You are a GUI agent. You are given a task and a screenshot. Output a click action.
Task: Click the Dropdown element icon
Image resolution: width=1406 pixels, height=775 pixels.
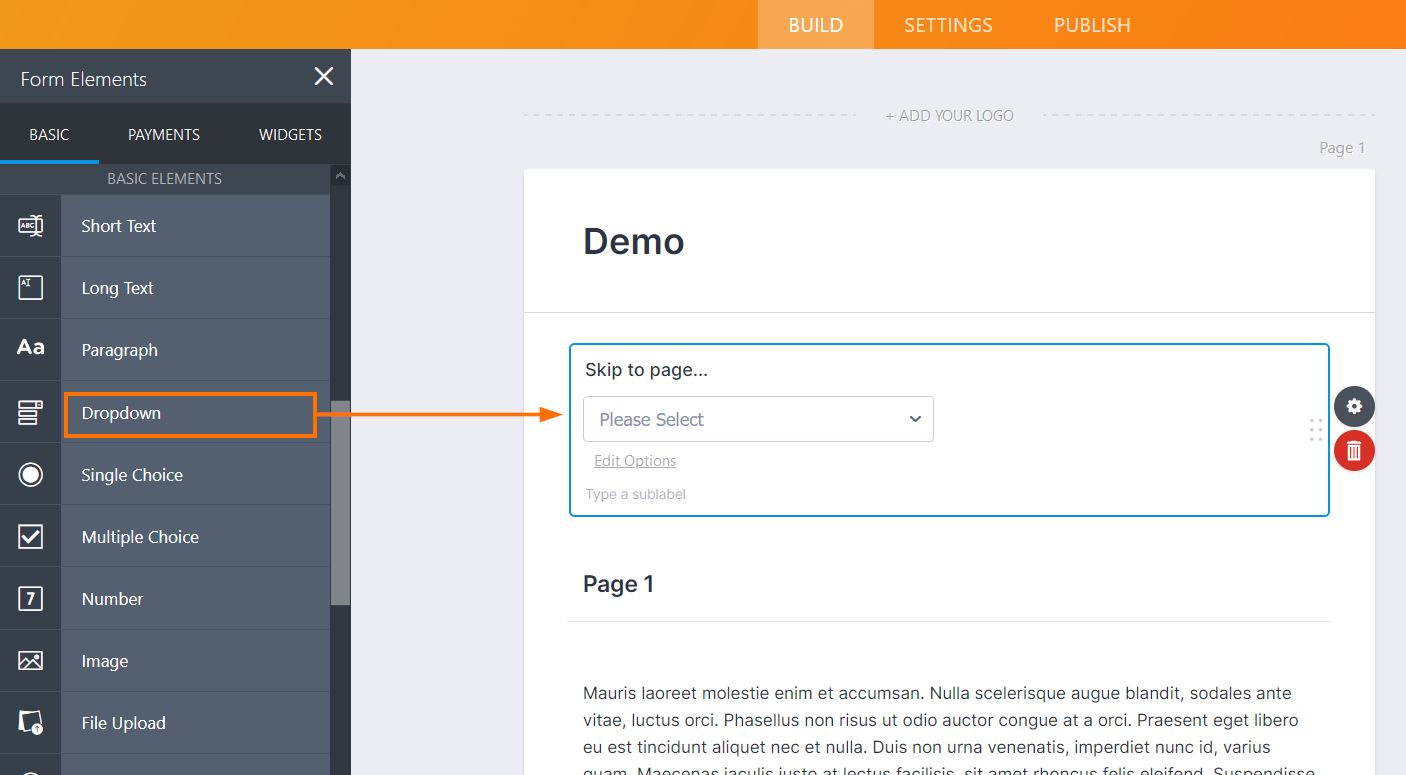(x=30, y=411)
